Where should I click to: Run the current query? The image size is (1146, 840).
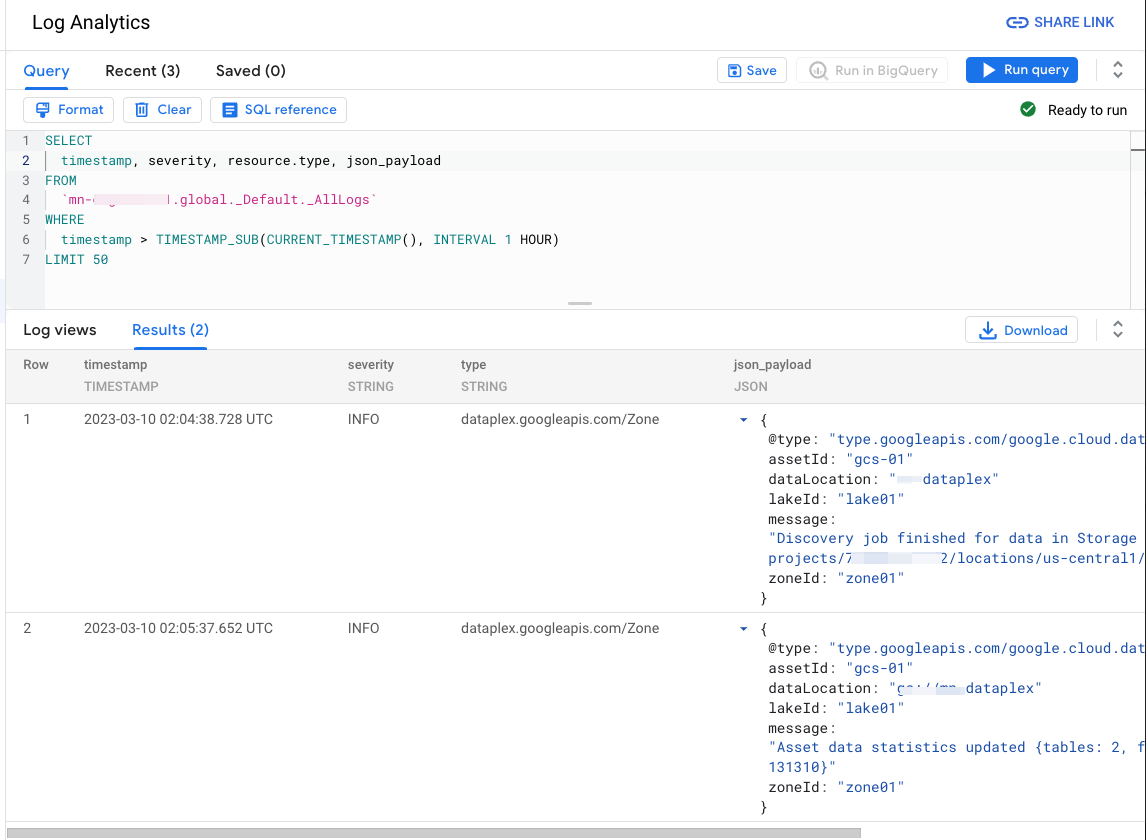coord(1021,70)
